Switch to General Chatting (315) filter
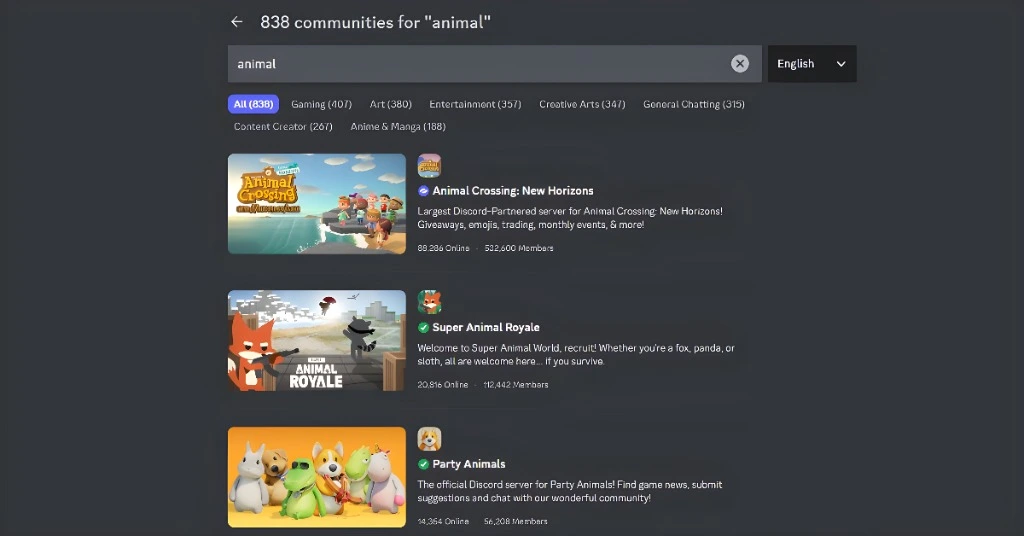The image size is (1024, 536). (x=693, y=104)
